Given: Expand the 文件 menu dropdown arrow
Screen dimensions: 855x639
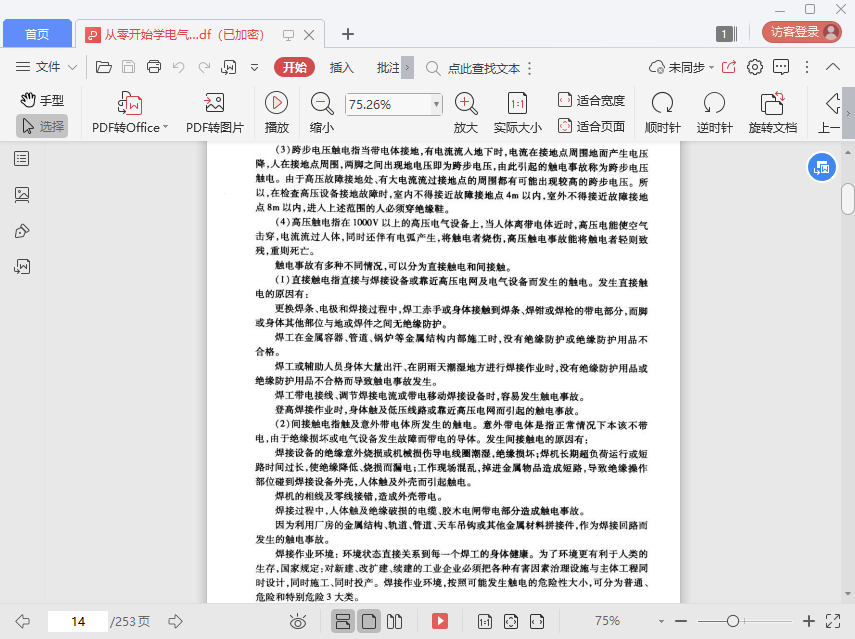Looking at the screenshot, I should tap(73, 67).
